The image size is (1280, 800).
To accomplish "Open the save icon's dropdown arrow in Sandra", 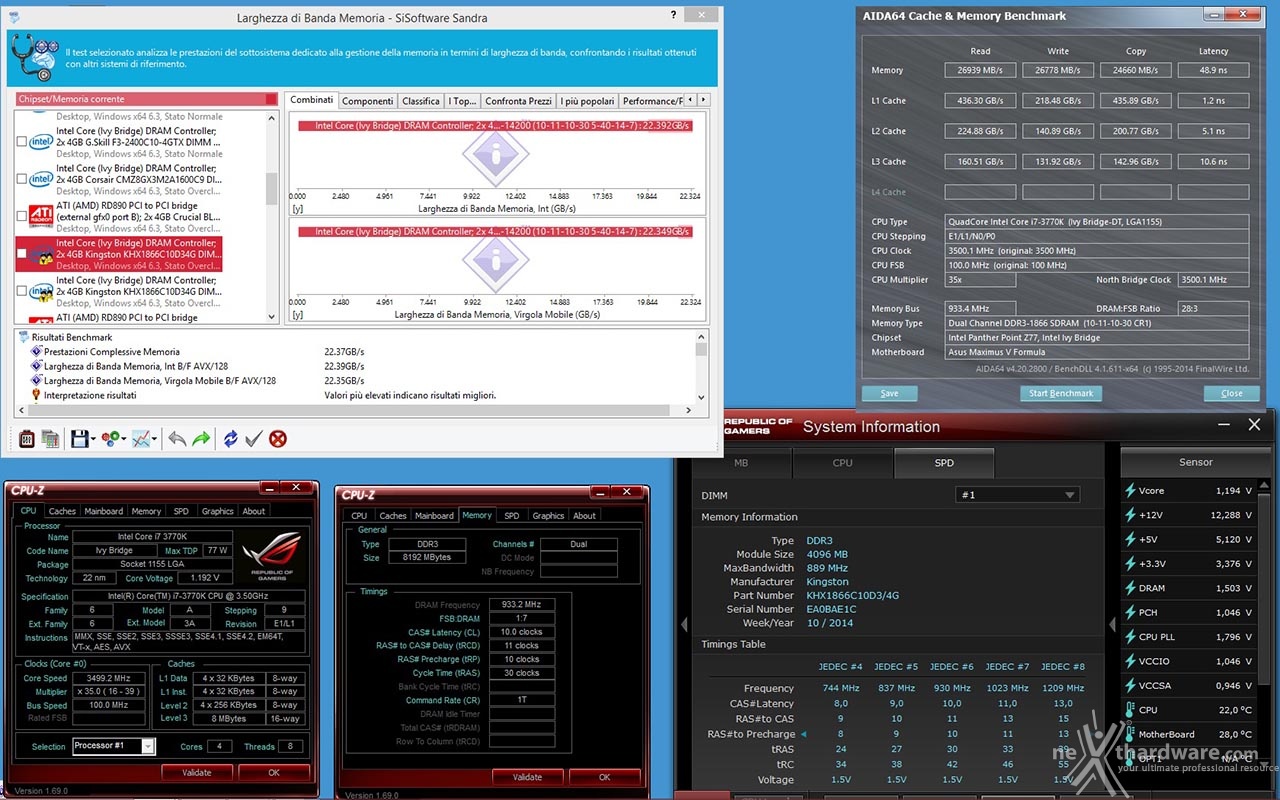I will (x=93, y=439).
